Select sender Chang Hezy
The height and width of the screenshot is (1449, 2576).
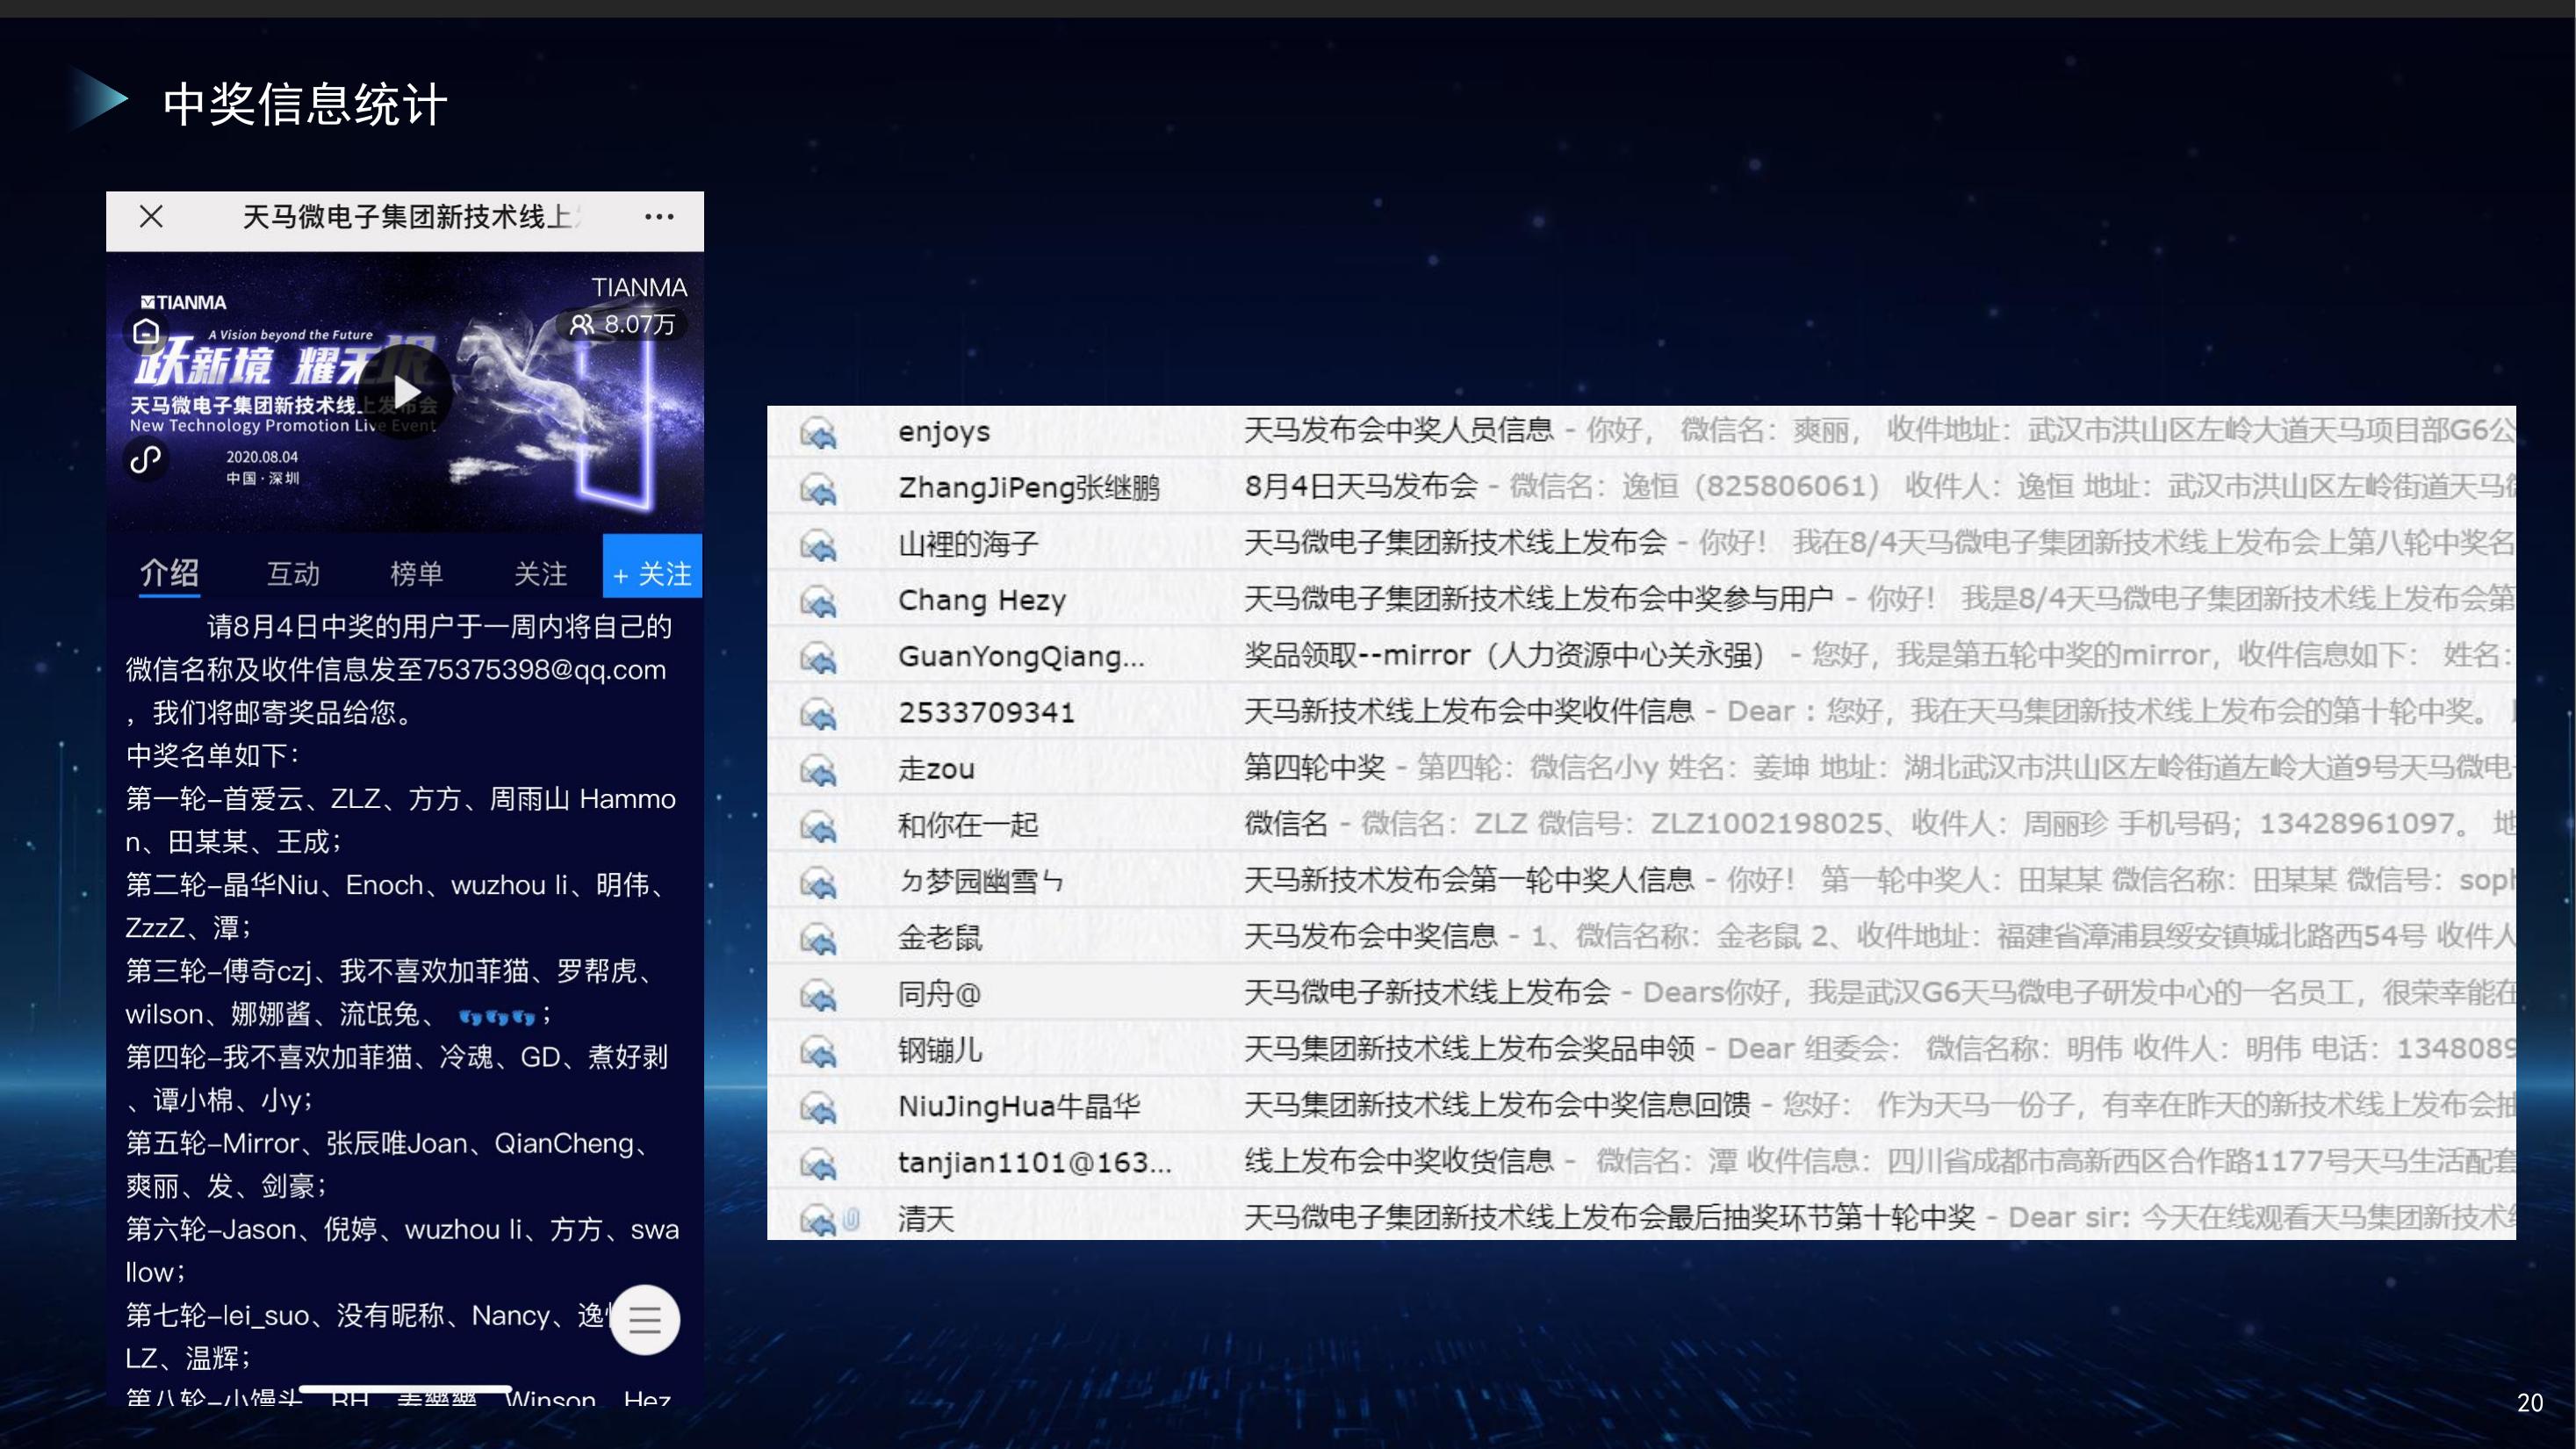pos(982,600)
